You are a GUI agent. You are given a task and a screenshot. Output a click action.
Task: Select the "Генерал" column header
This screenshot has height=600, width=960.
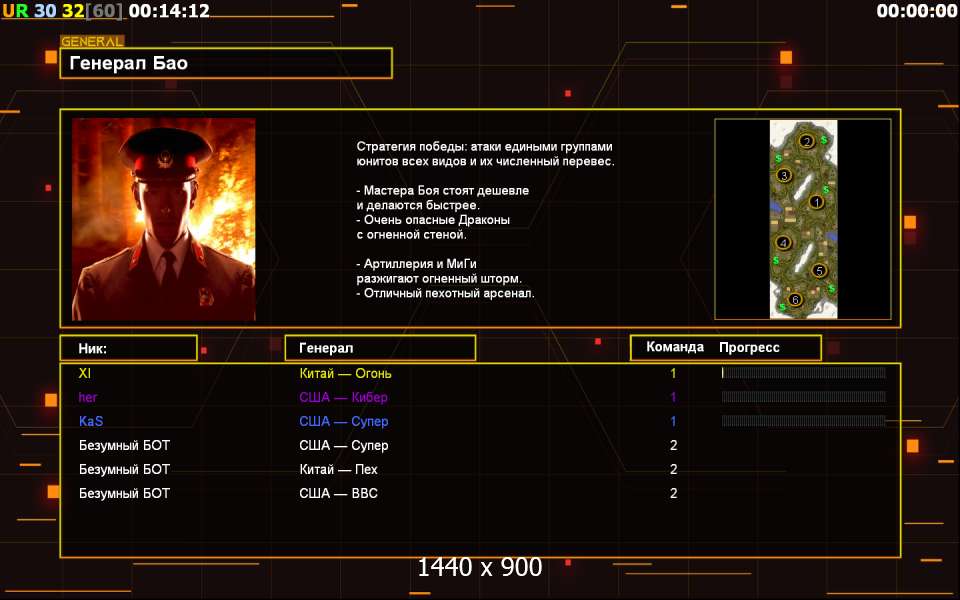pyautogui.click(x=380, y=348)
